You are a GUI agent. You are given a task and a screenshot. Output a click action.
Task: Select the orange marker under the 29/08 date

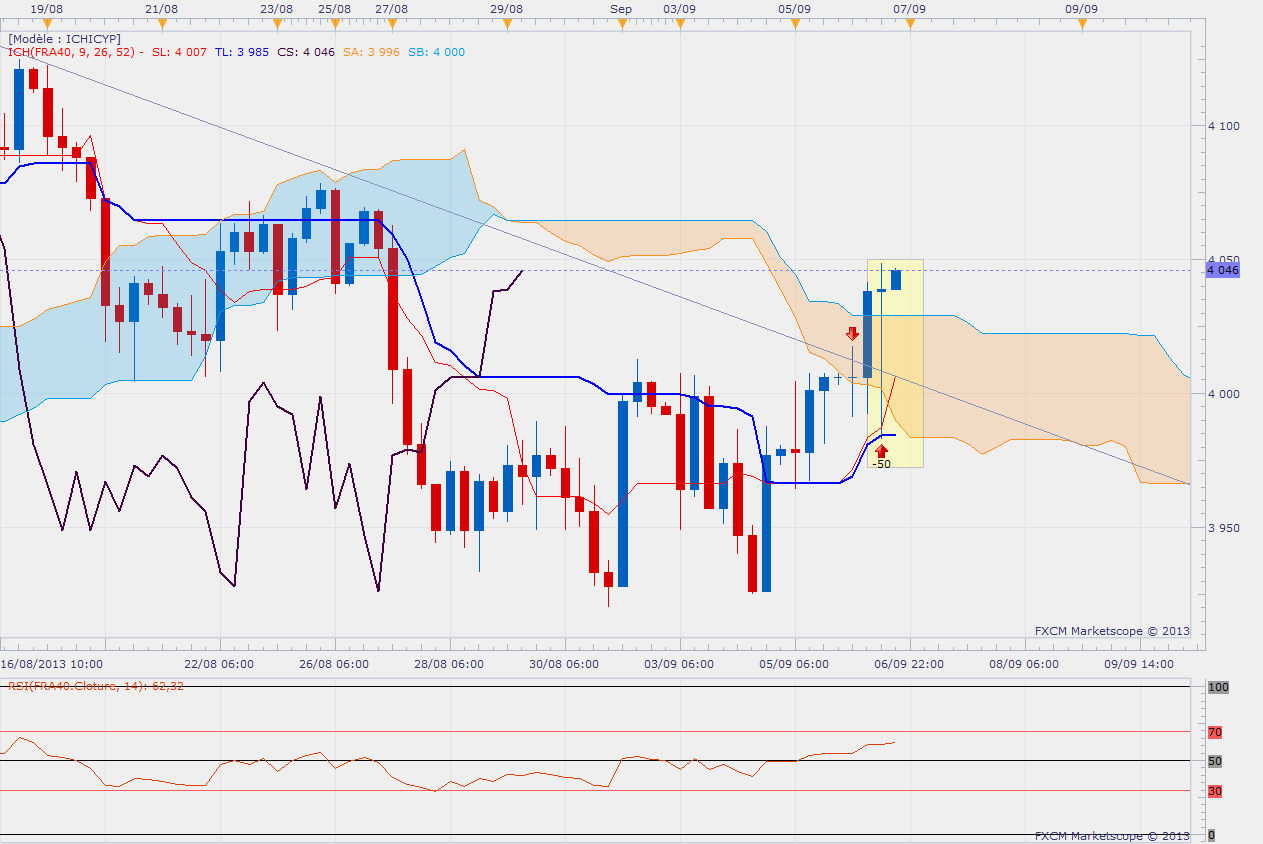point(507,25)
